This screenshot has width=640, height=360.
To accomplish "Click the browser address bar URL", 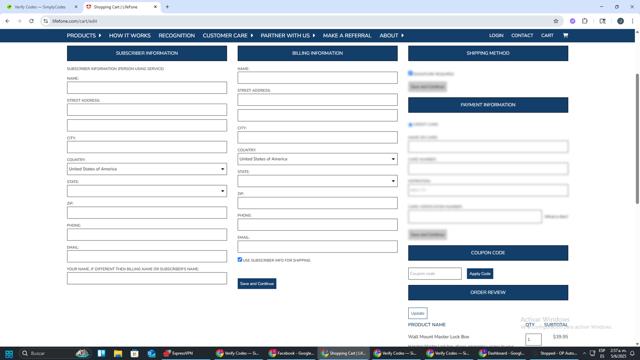I will pos(75,21).
